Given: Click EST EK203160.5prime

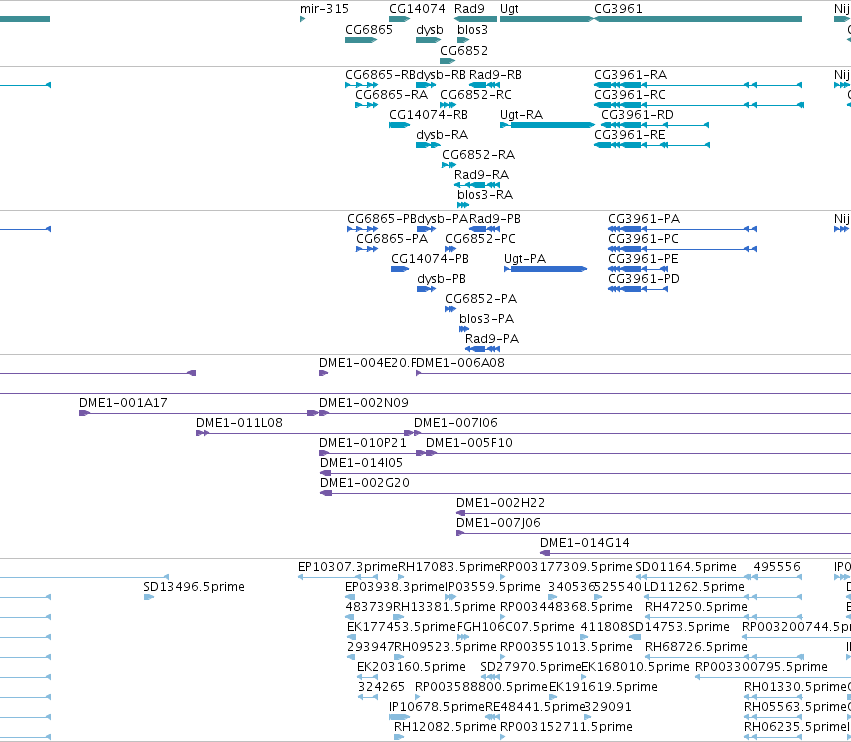Looking at the screenshot, I should (x=367, y=677).
